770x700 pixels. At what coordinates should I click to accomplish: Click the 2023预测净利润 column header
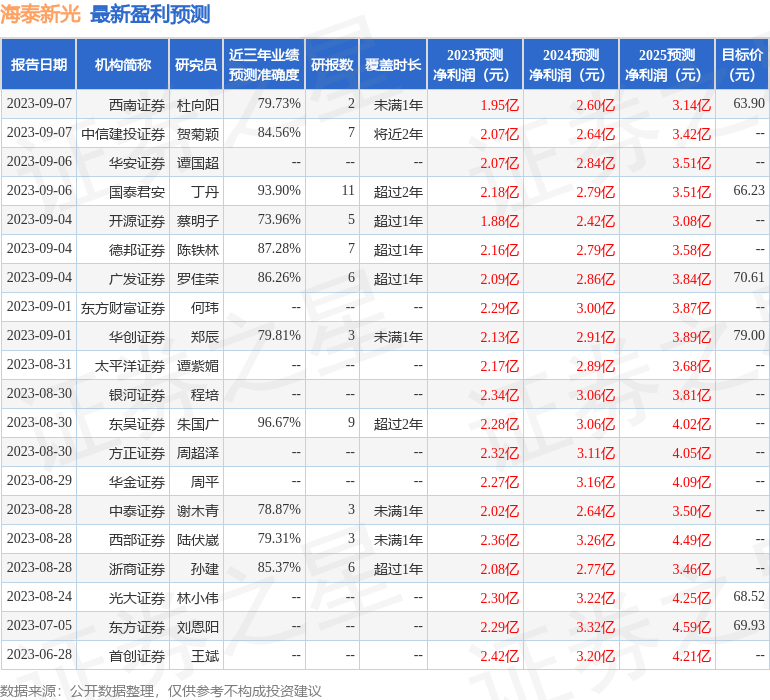pyautogui.click(x=475, y=64)
